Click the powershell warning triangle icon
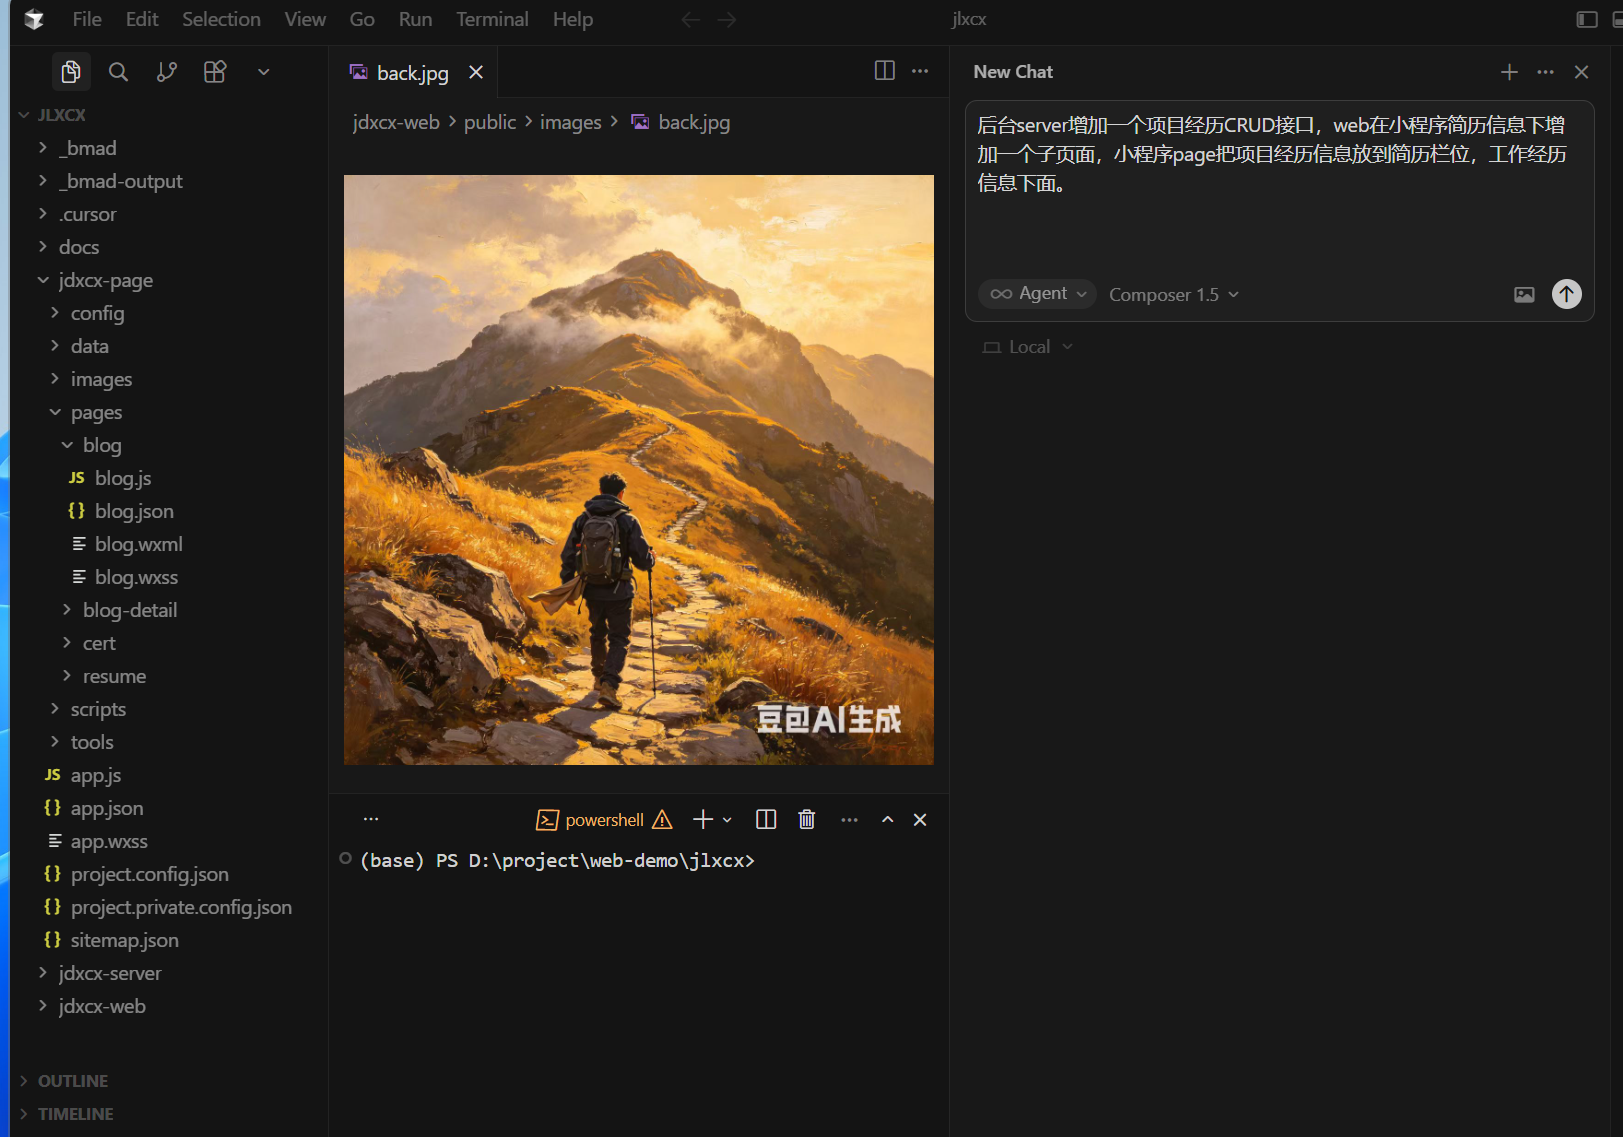The image size is (1623, 1137). [x=662, y=820]
